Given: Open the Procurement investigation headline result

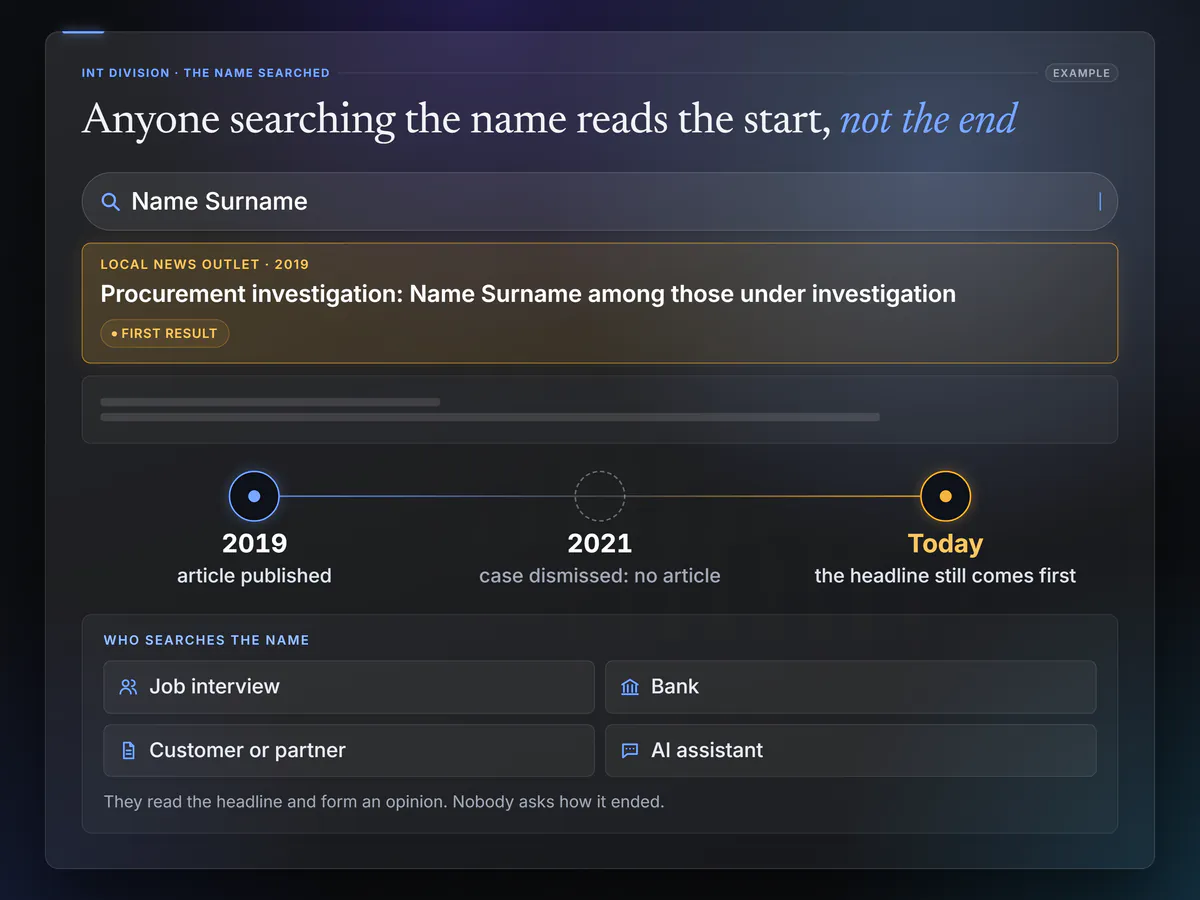Looking at the screenshot, I should point(528,294).
